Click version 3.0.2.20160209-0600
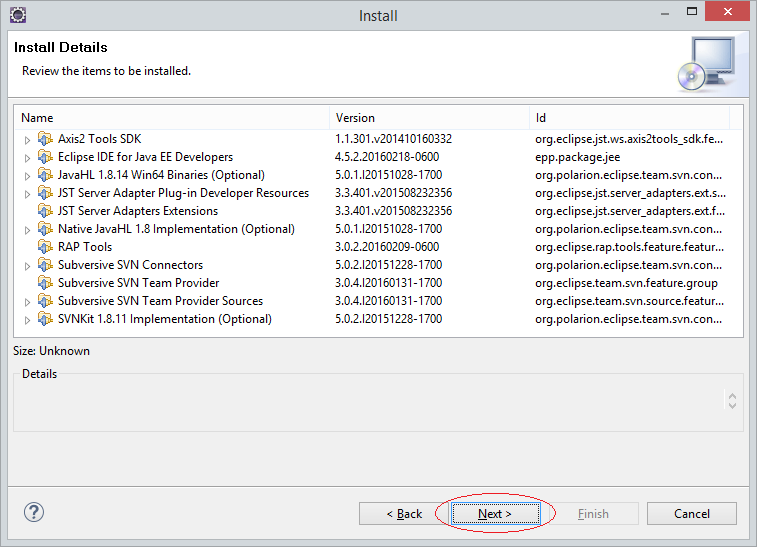The height and width of the screenshot is (547, 757). (387, 247)
